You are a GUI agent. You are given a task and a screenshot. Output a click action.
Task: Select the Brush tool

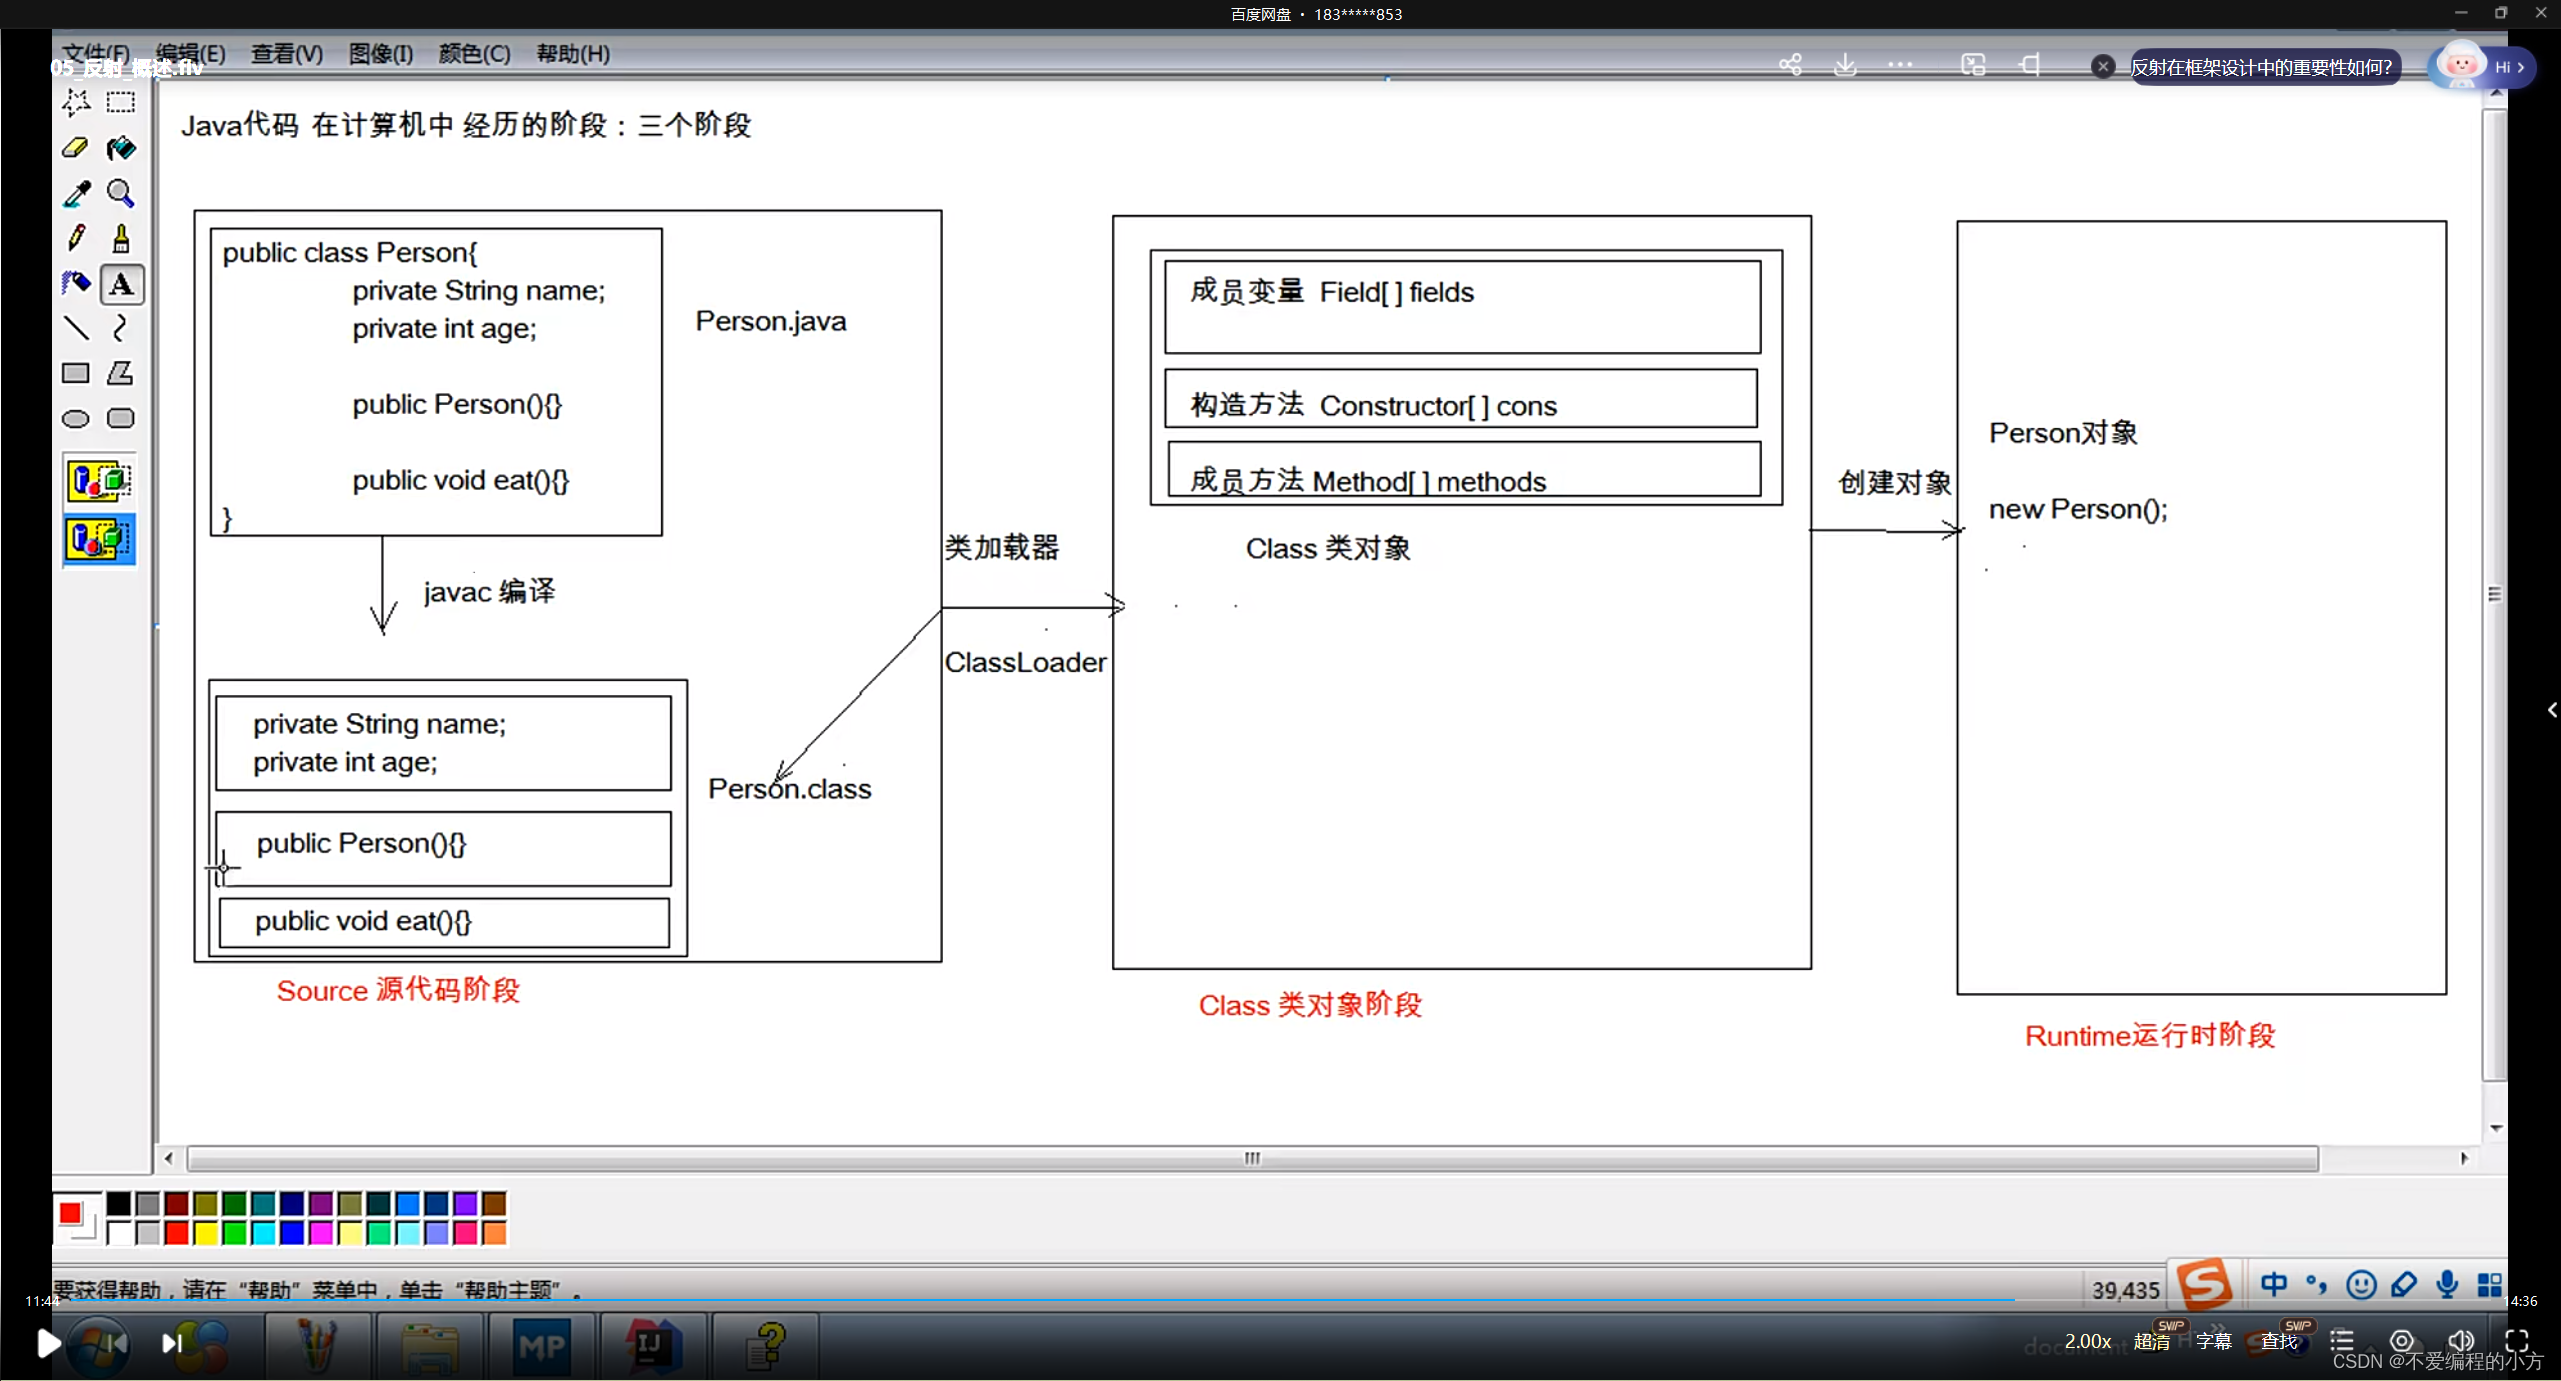tap(121, 238)
